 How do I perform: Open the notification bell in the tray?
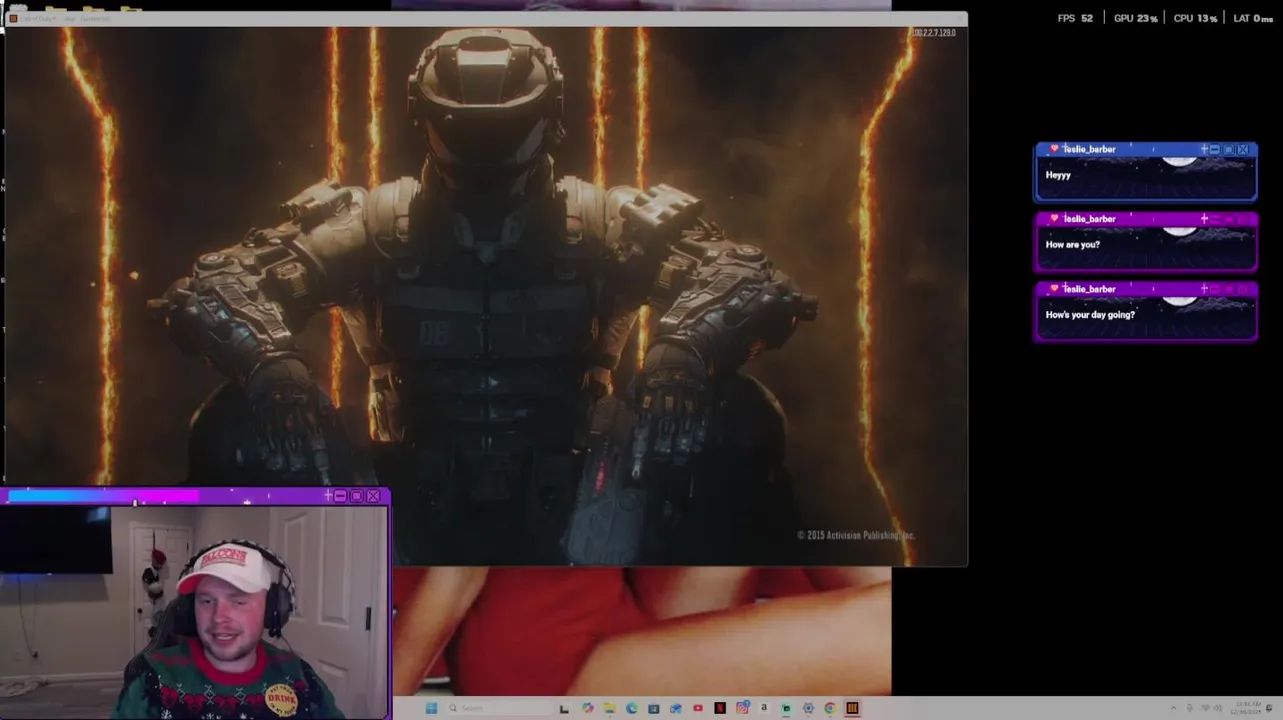click(1269, 708)
